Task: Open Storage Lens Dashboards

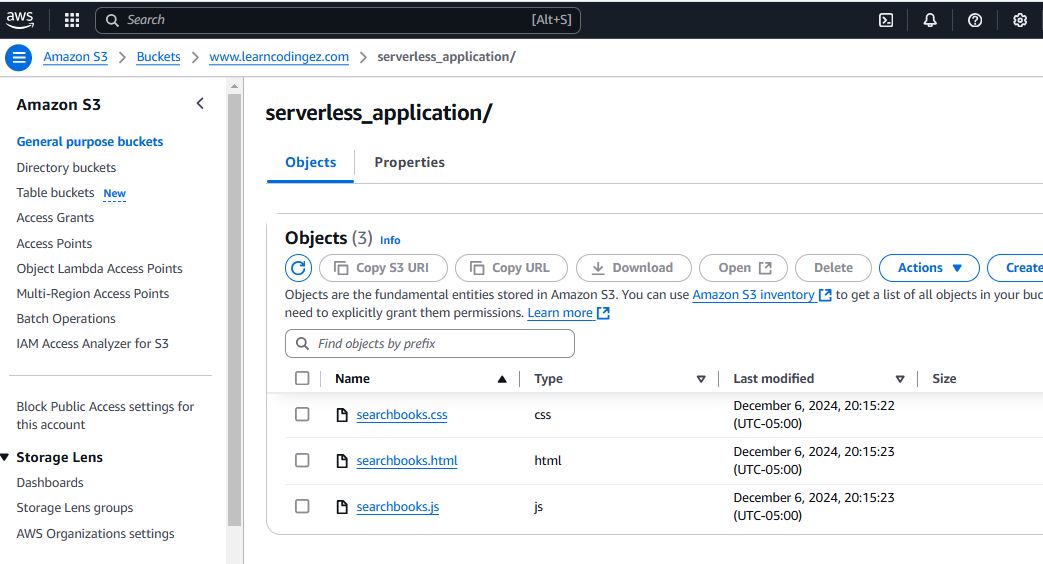Action: 50,483
